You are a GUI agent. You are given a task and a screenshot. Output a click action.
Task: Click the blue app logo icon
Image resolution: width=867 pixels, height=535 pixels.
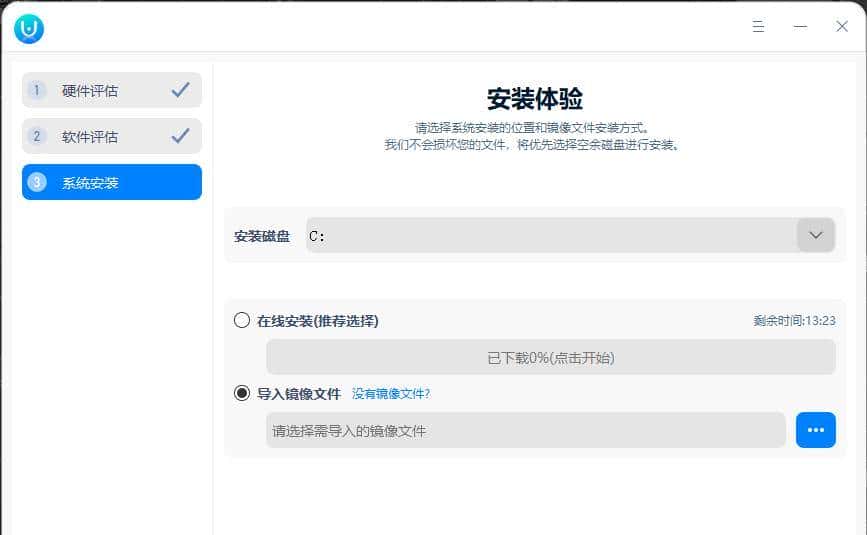(29, 28)
